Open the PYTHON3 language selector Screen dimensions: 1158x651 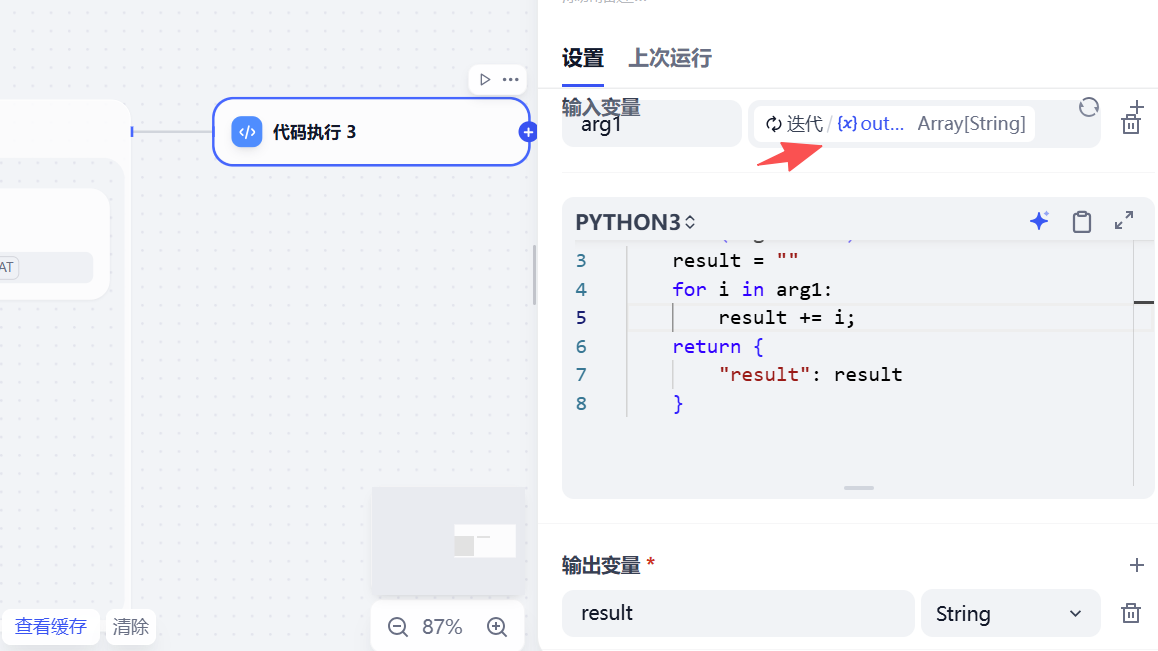point(634,221)
